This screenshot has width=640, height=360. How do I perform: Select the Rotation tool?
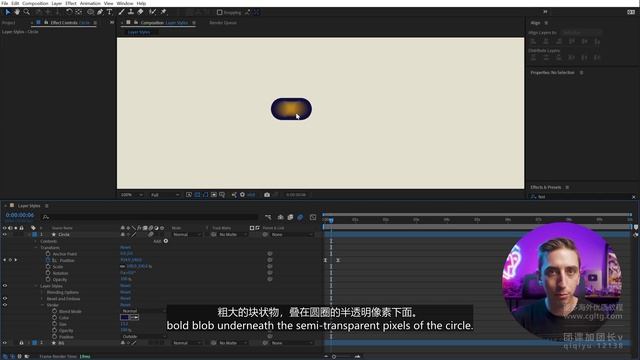point(69,12)
